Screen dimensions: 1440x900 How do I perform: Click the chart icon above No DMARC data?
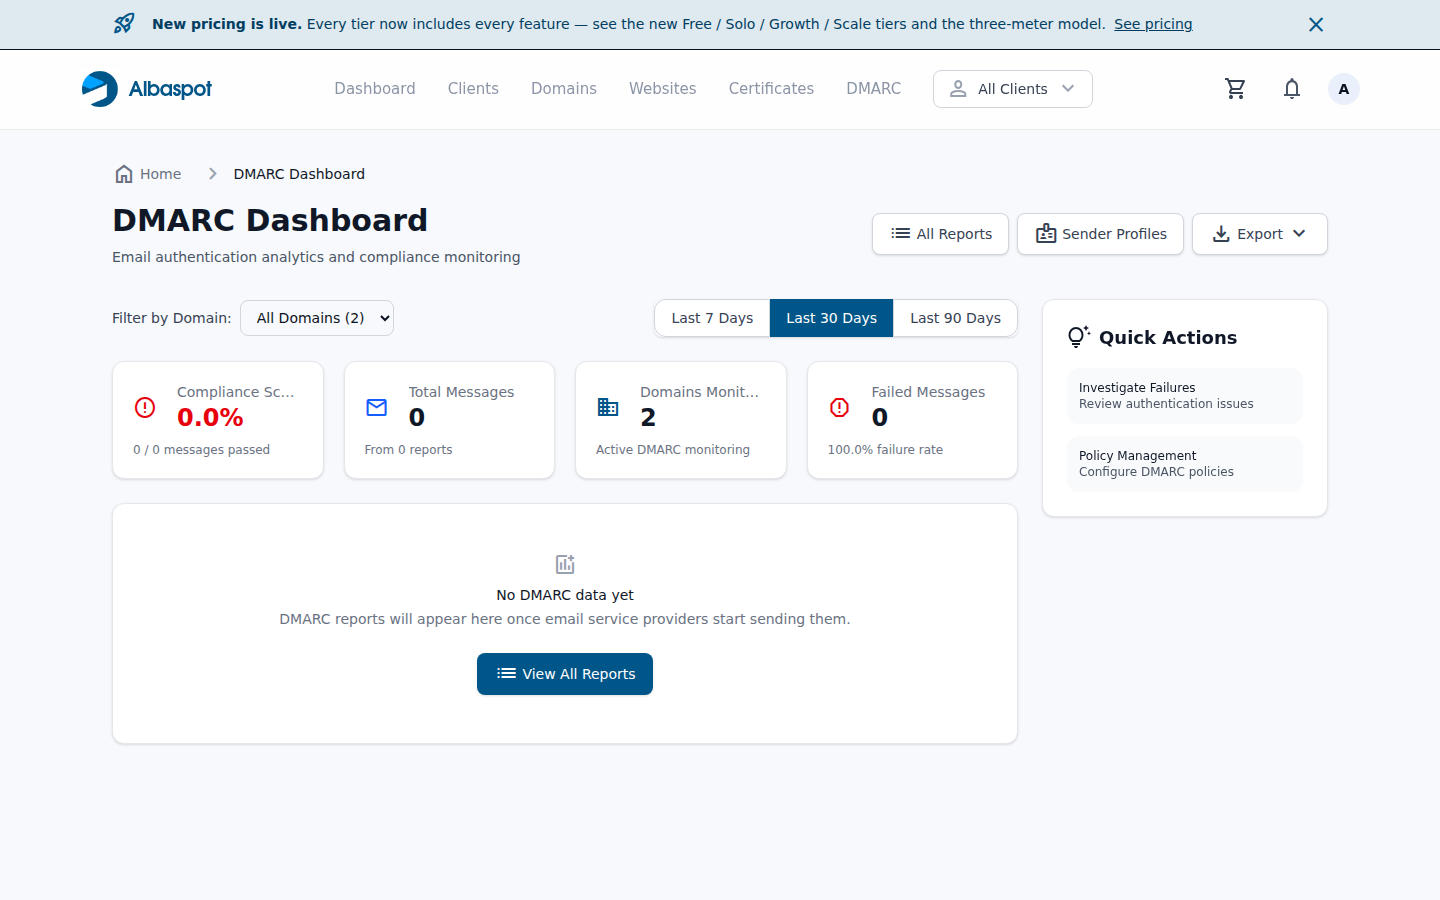pyautogui.click(x=565, y=564)
